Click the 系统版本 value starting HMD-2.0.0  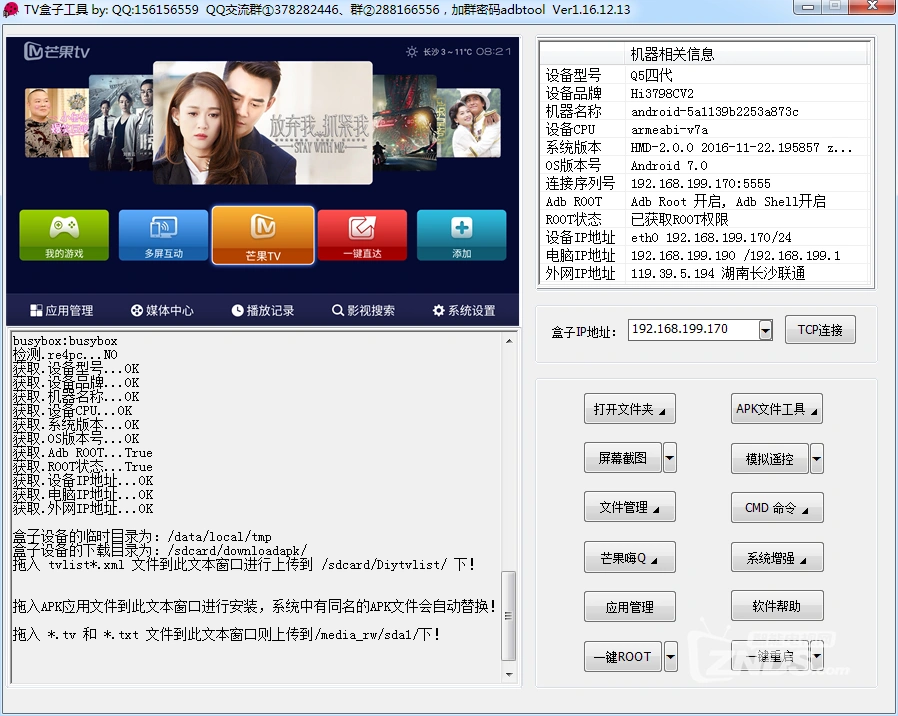741,148
